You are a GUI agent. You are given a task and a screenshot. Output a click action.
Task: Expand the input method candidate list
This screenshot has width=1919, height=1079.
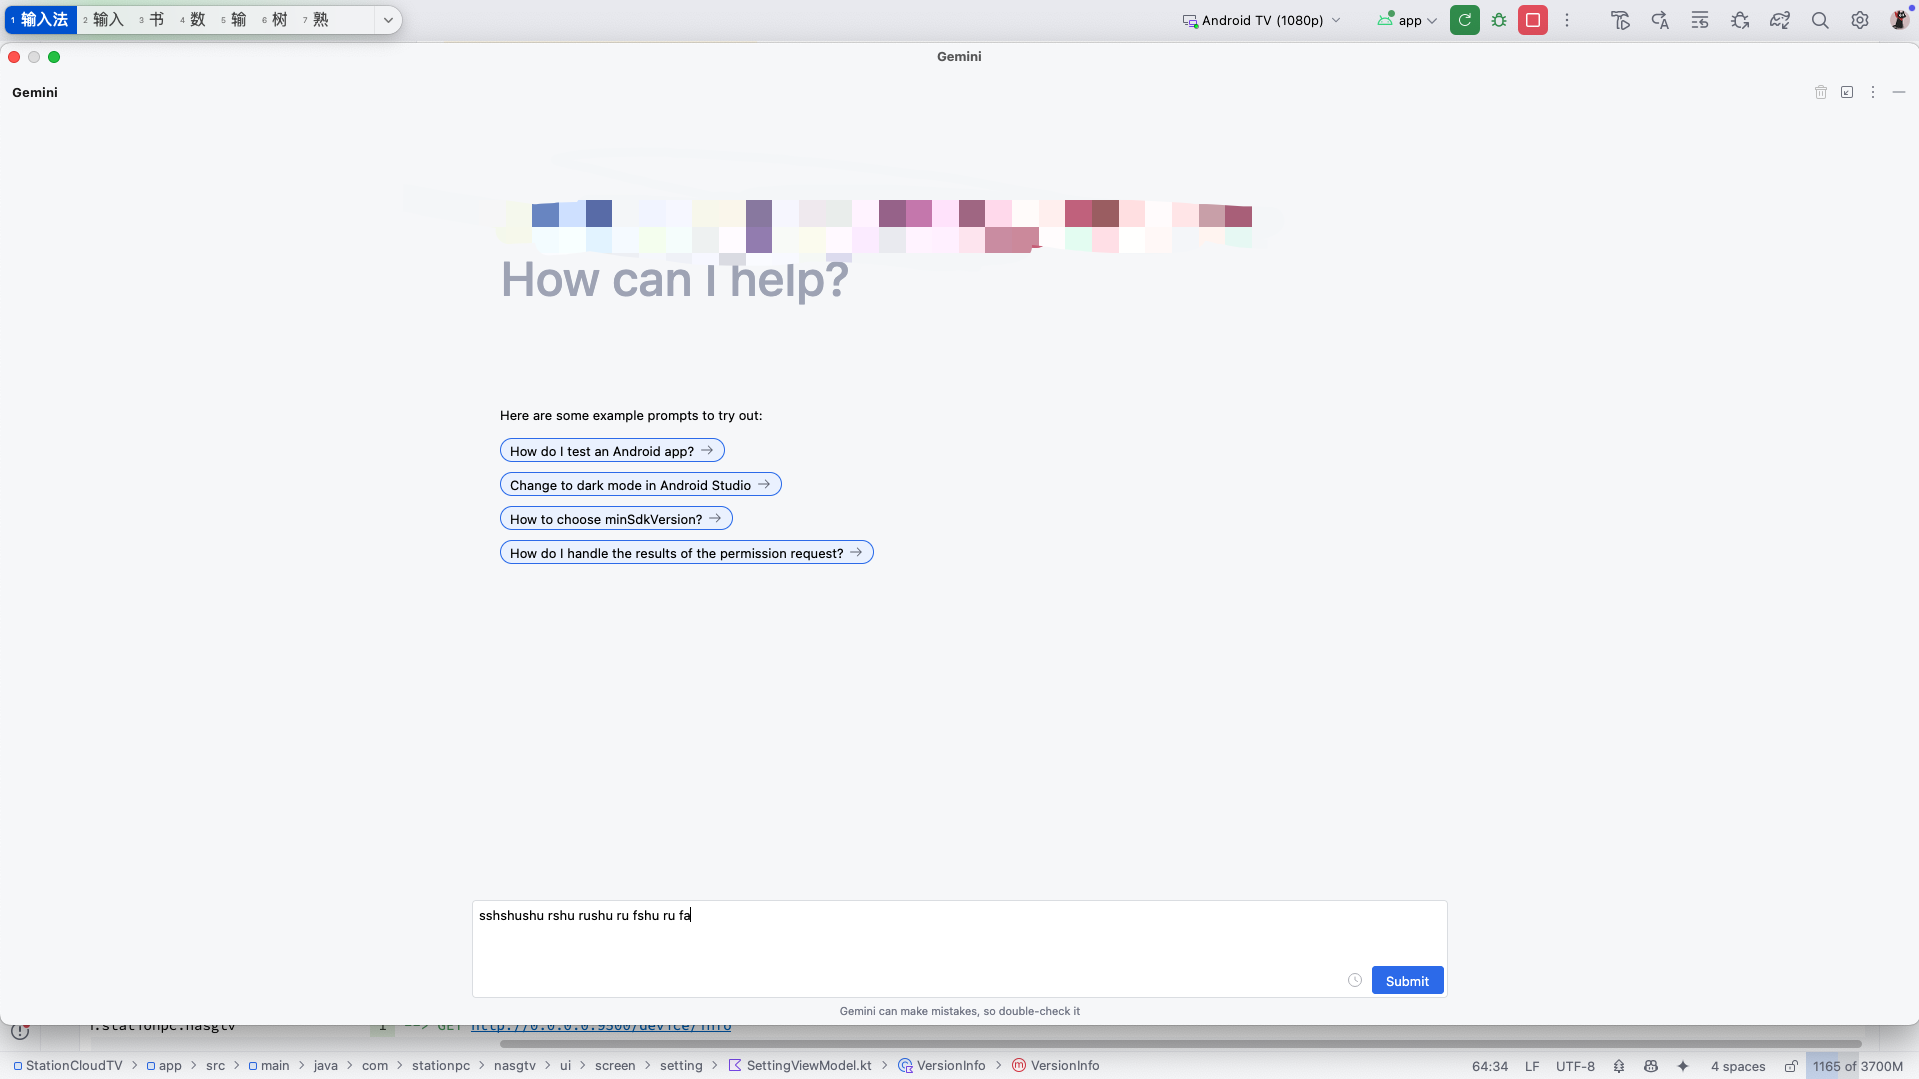[388, 20]
